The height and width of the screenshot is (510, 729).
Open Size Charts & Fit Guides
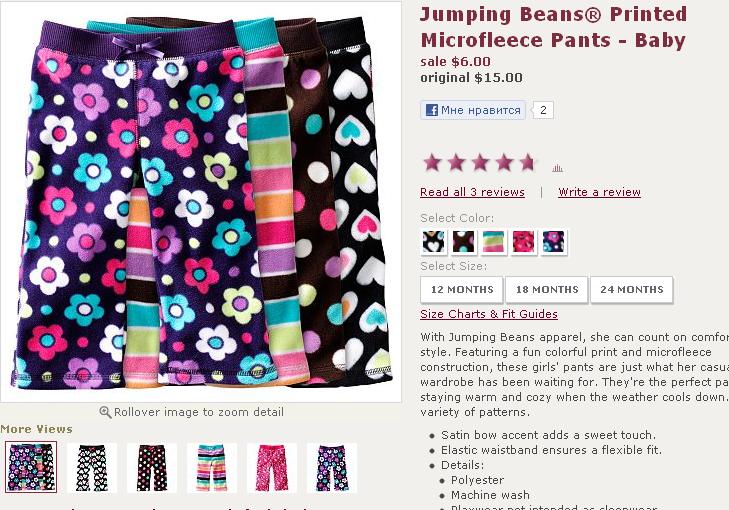tap(489, 314)
